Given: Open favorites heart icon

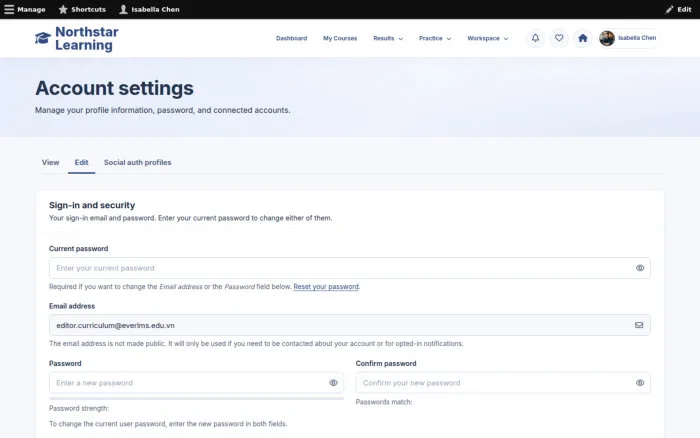Looking at the screenshot, I should pyautogui.click(x=559, y=38).
